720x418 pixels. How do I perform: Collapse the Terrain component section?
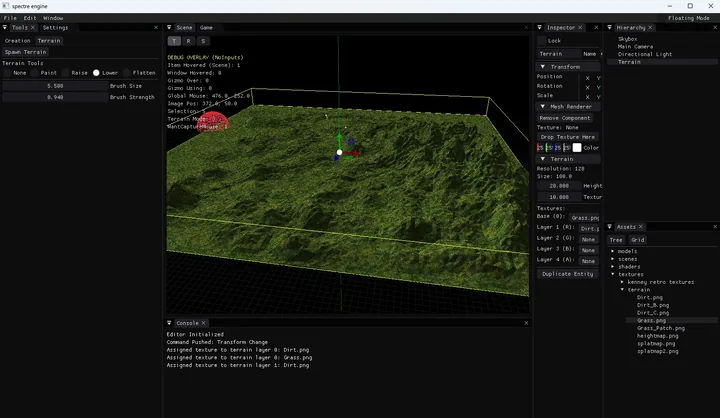(x=543, y=159)
